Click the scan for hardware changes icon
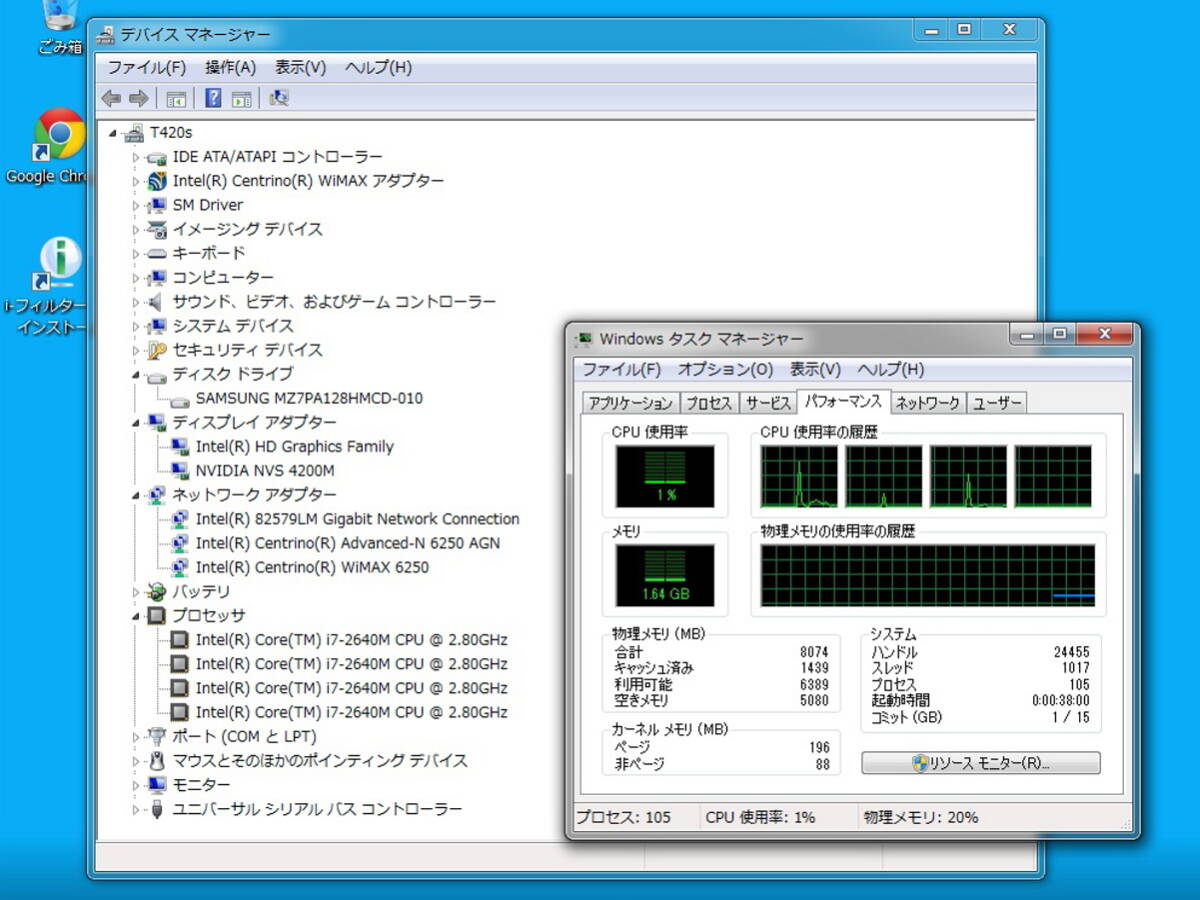The height and width of the screenshot is (900, 1200). (279, 98)
